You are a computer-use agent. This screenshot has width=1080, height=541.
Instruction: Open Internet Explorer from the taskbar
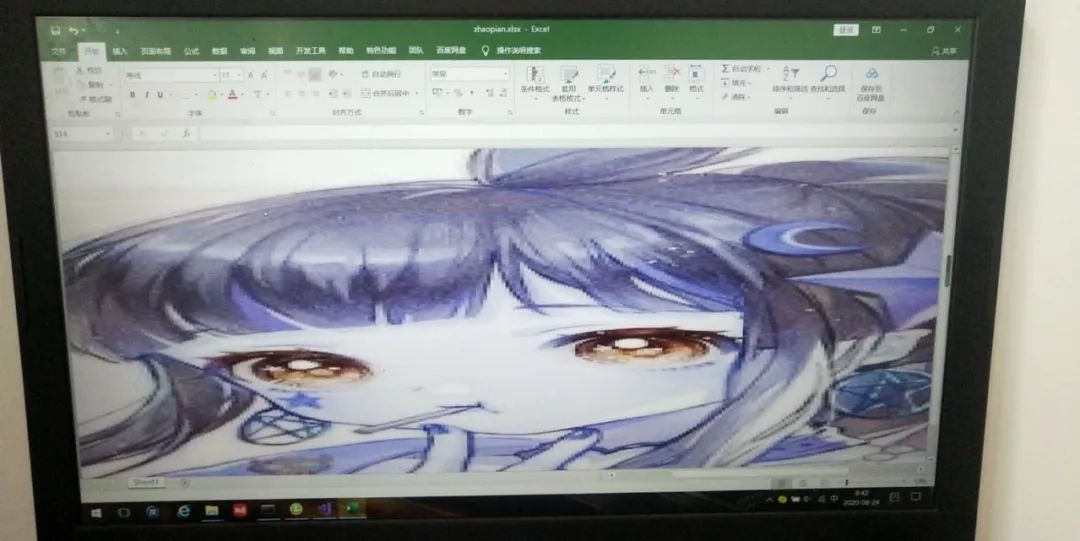pyautogui.click(x=184, y=511)
